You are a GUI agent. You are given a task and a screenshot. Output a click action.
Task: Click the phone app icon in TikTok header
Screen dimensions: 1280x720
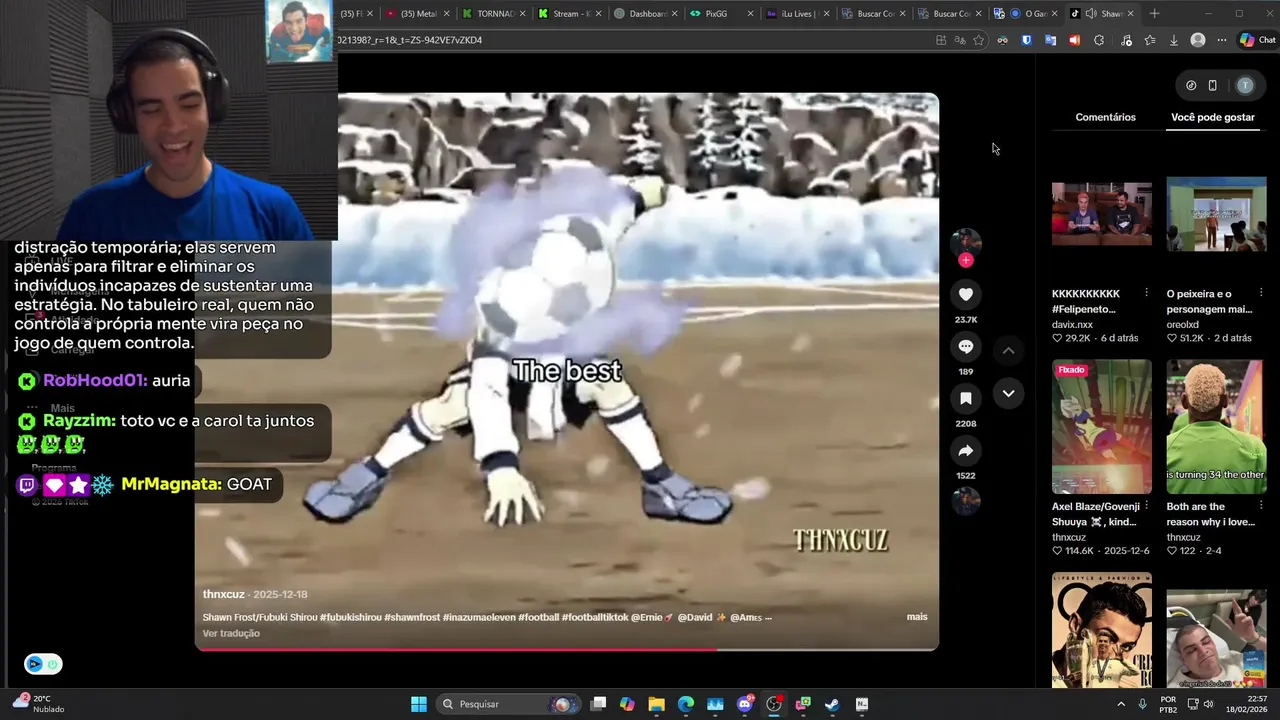(1212, 85)
